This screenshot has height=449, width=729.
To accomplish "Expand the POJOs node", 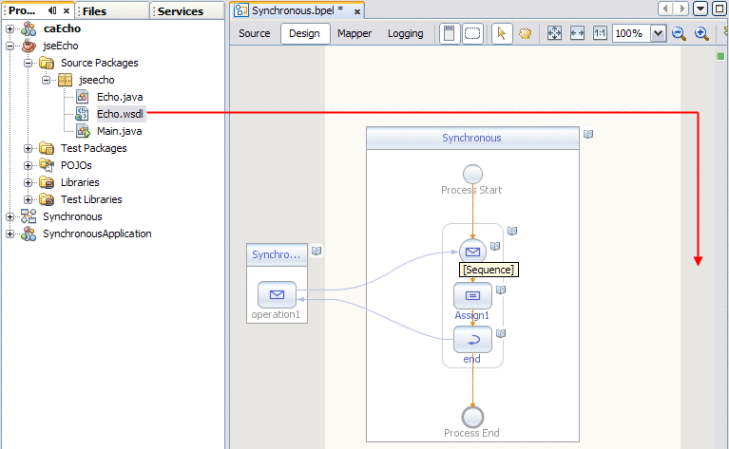I will (28, 165).
